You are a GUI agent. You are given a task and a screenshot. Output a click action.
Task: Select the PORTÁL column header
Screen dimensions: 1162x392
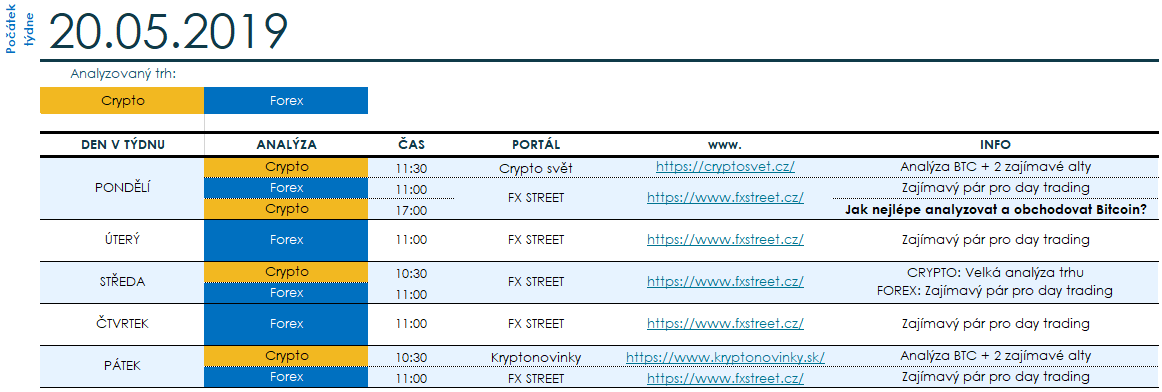pos(536,144)
